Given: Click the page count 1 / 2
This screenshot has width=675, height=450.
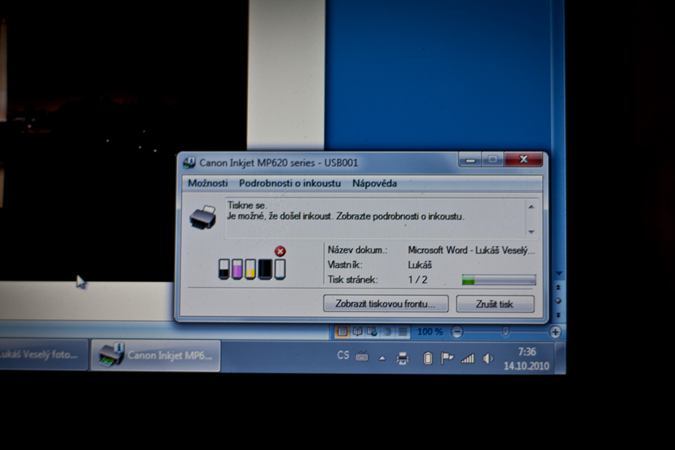Looking at the screenshot, I should pyautogui.click(x=418, y=280).
